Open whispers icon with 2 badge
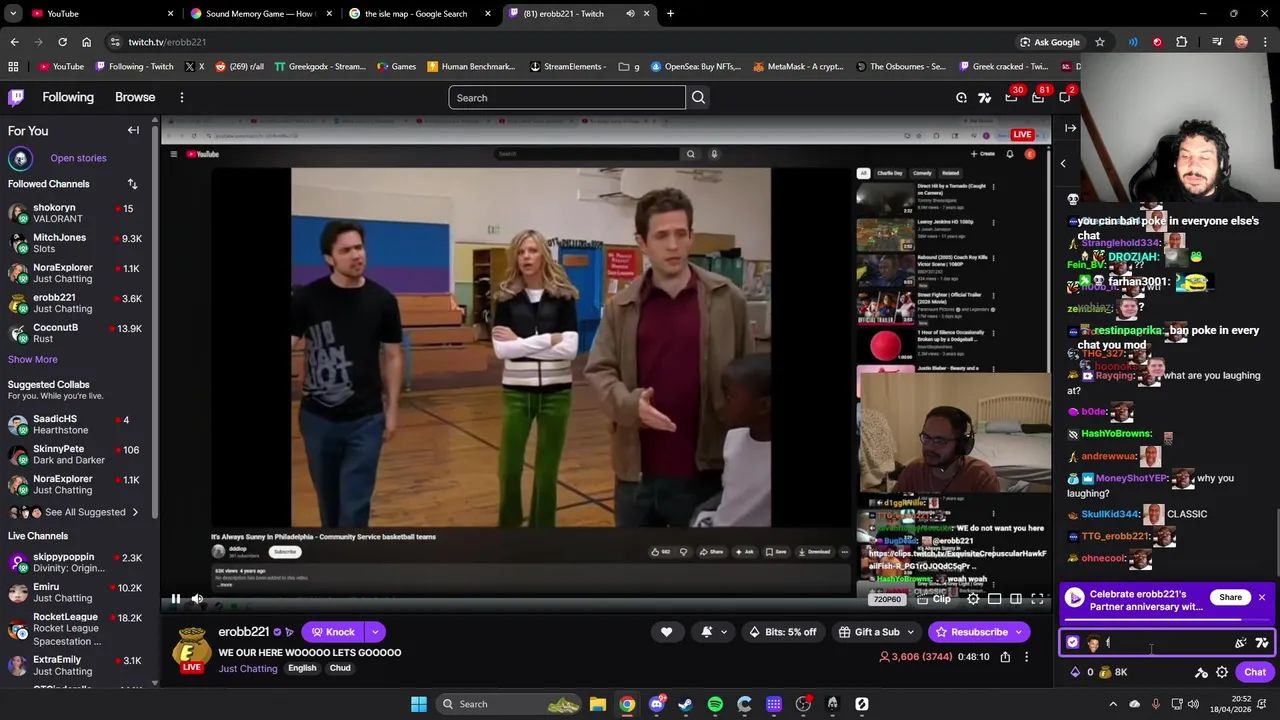The width and height of the screenshot is (1280, 720). pyautogui.click(x=1065, y=97)
